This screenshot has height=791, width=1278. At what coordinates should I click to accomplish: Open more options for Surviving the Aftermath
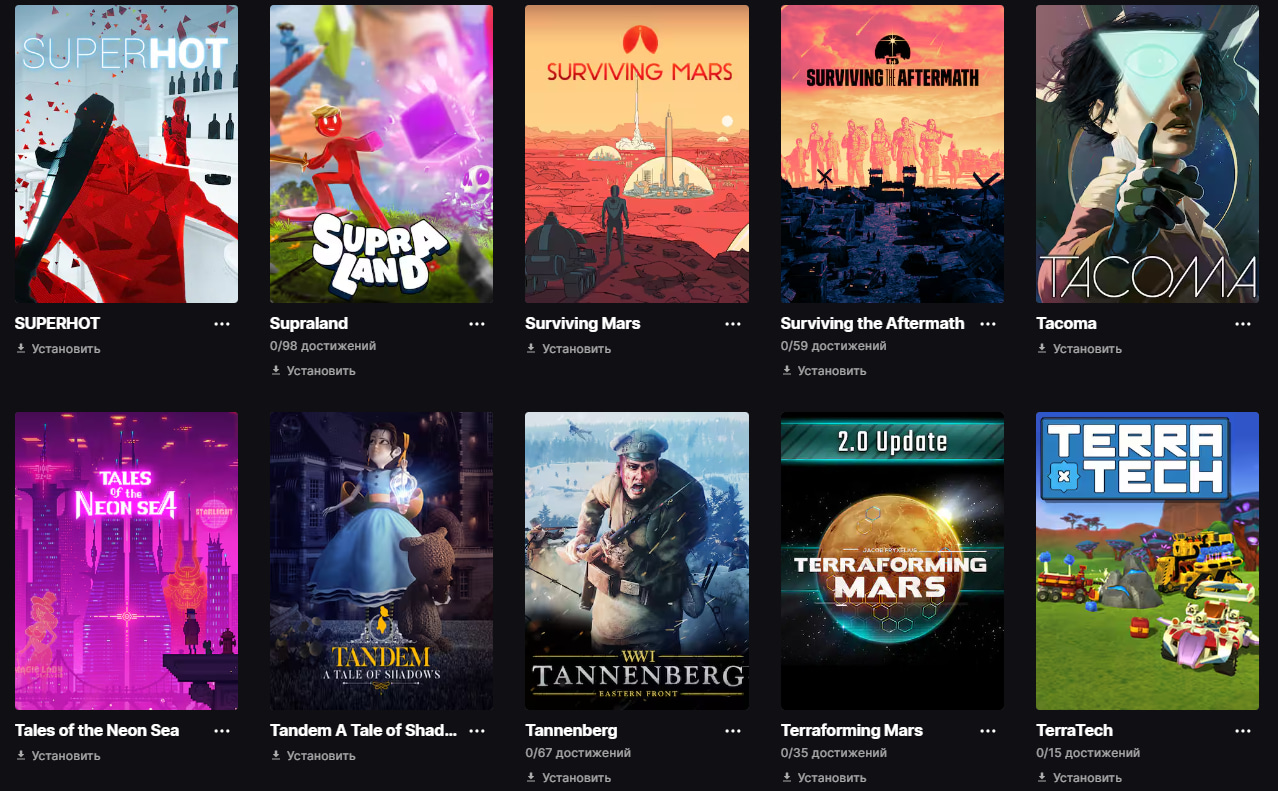point(988,324)
